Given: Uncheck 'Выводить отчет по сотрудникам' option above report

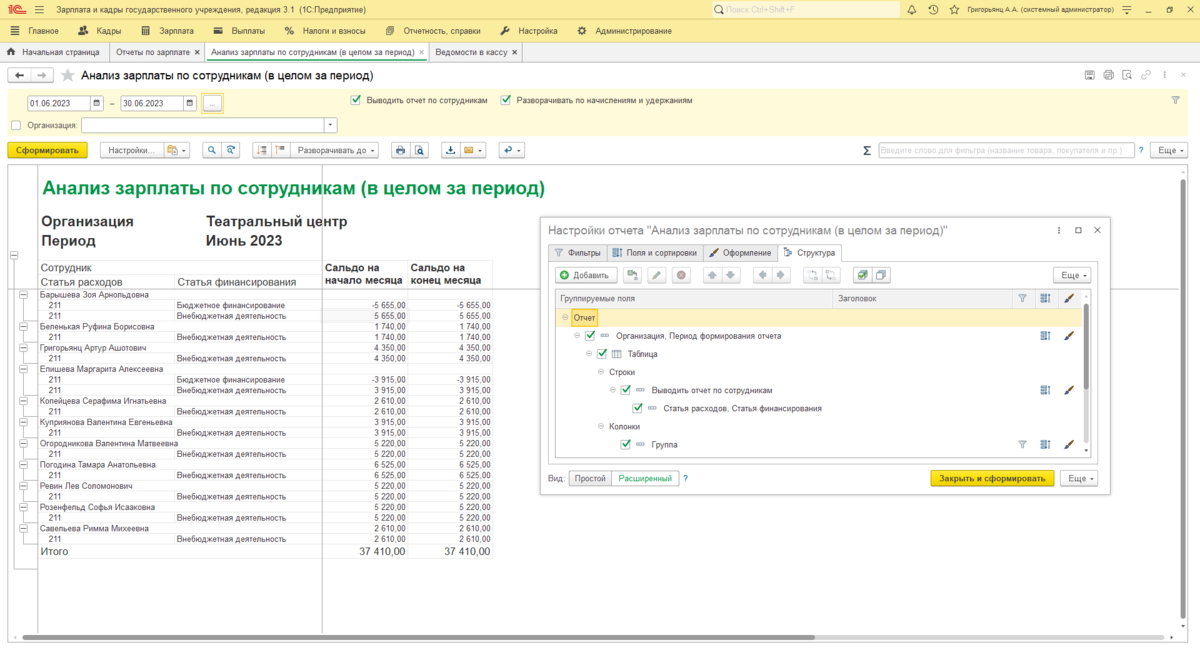Looking at the screenshot, I should pos(356,100).
